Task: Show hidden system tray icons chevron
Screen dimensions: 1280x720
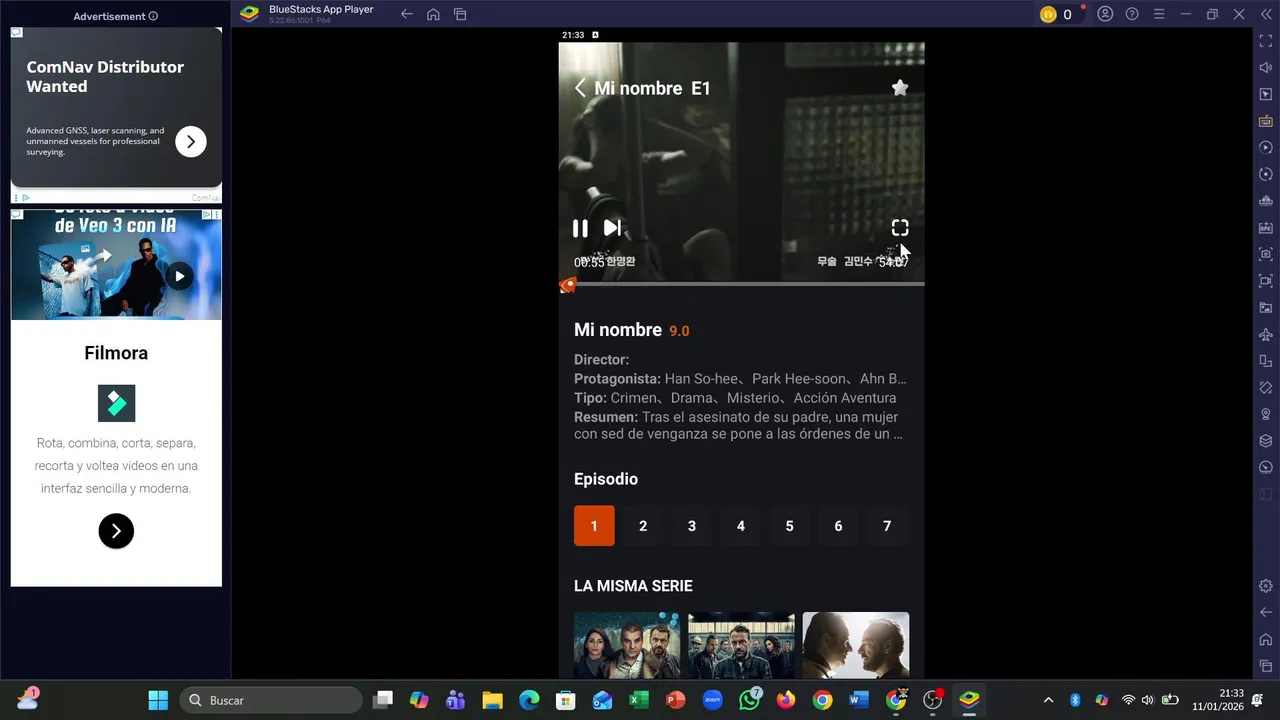Action: (1048, 700)
